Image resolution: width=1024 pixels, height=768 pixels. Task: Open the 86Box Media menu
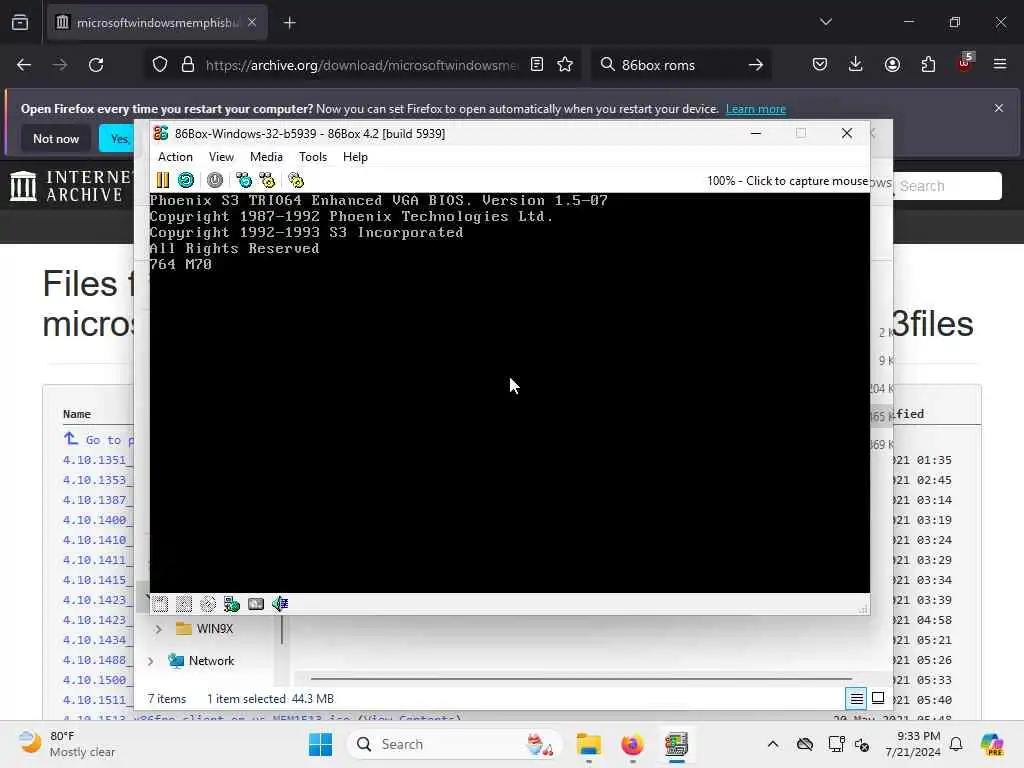click(266, 157)
